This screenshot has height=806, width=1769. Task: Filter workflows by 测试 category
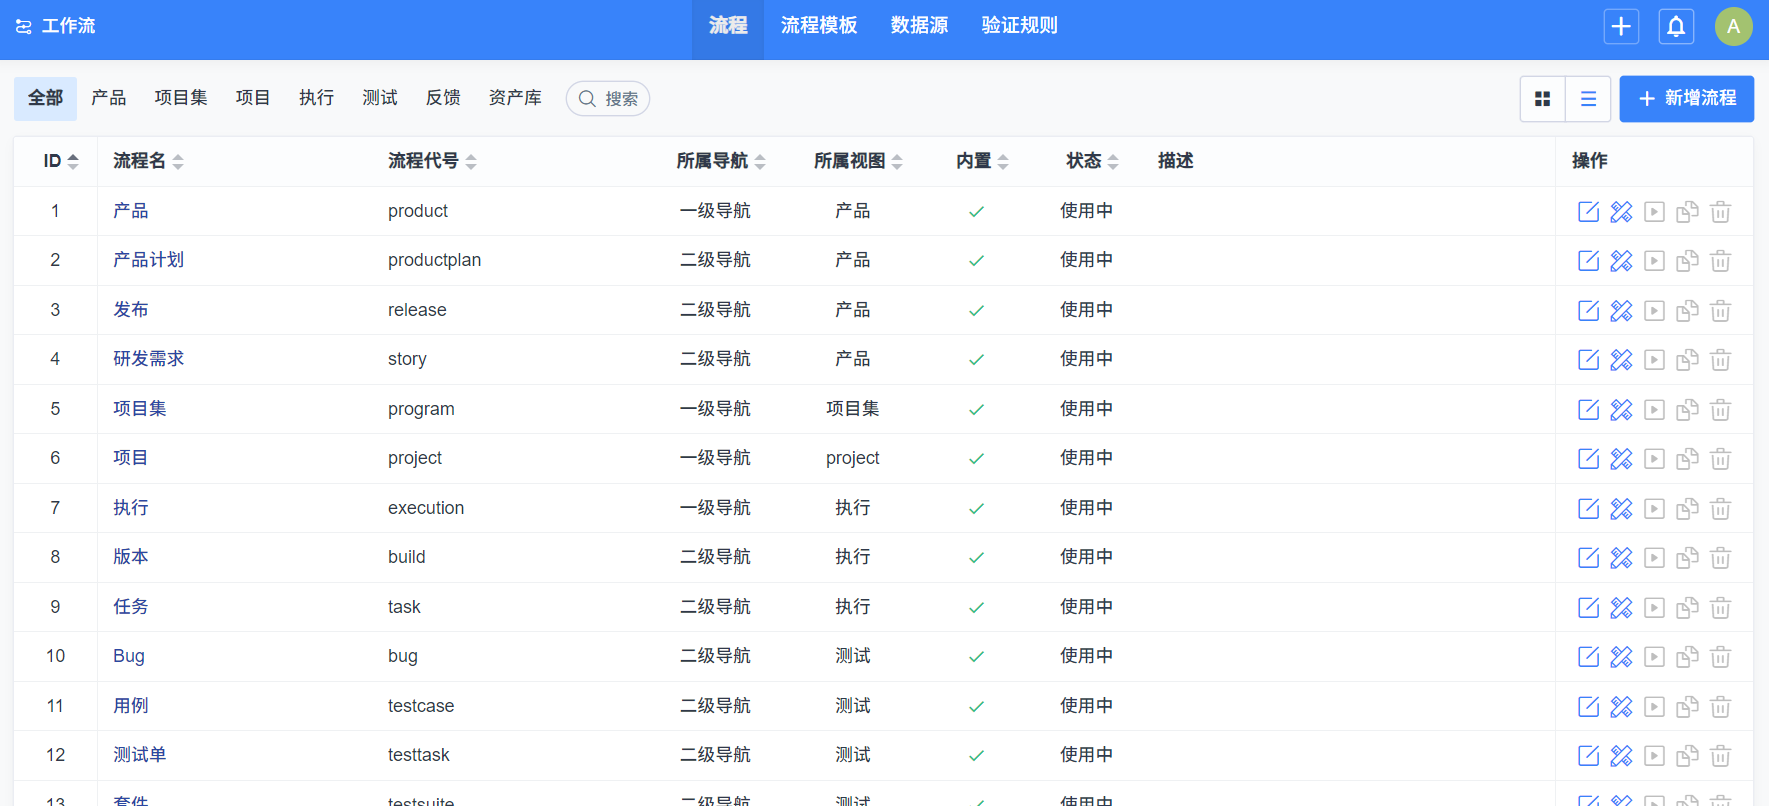point(379,98)
